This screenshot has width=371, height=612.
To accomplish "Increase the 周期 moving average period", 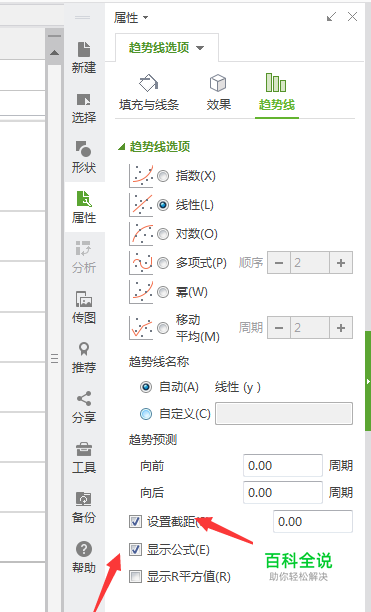I will 341,328.
